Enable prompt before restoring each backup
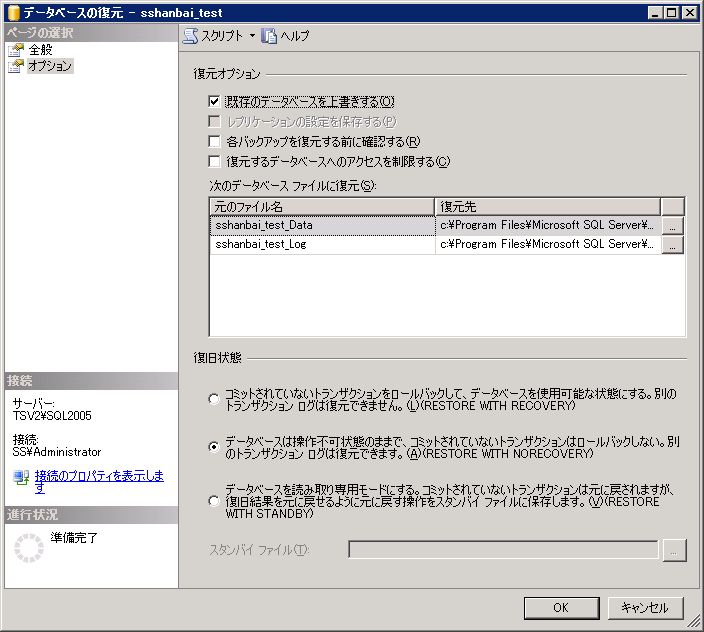 (214, 141)
